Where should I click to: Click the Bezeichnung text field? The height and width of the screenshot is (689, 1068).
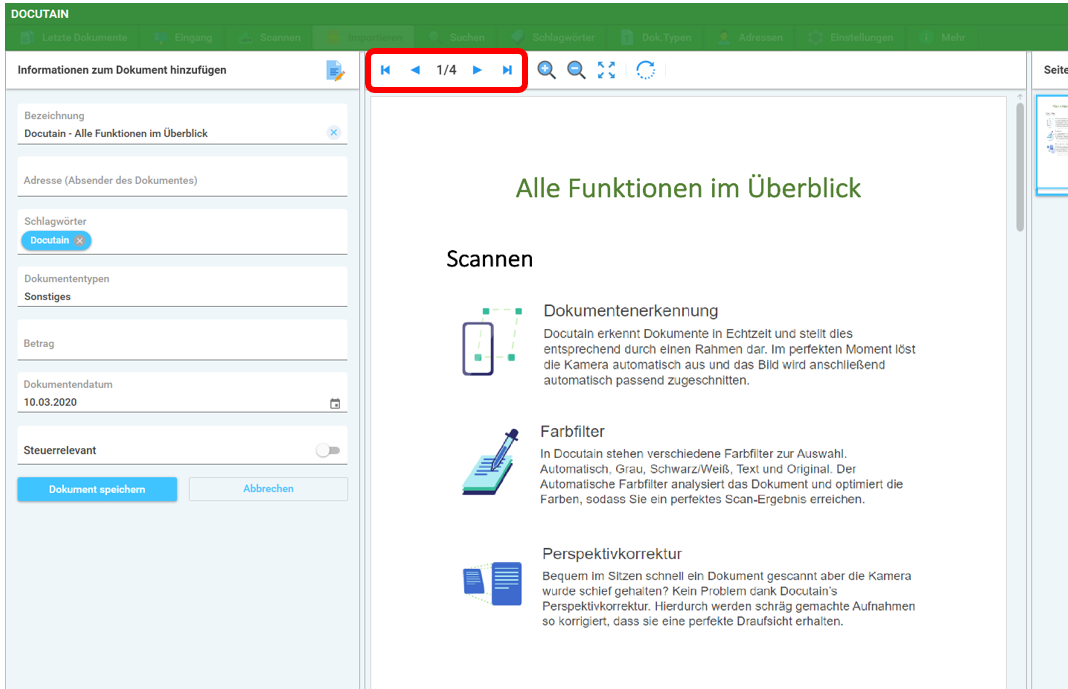(x=183, y=124)
